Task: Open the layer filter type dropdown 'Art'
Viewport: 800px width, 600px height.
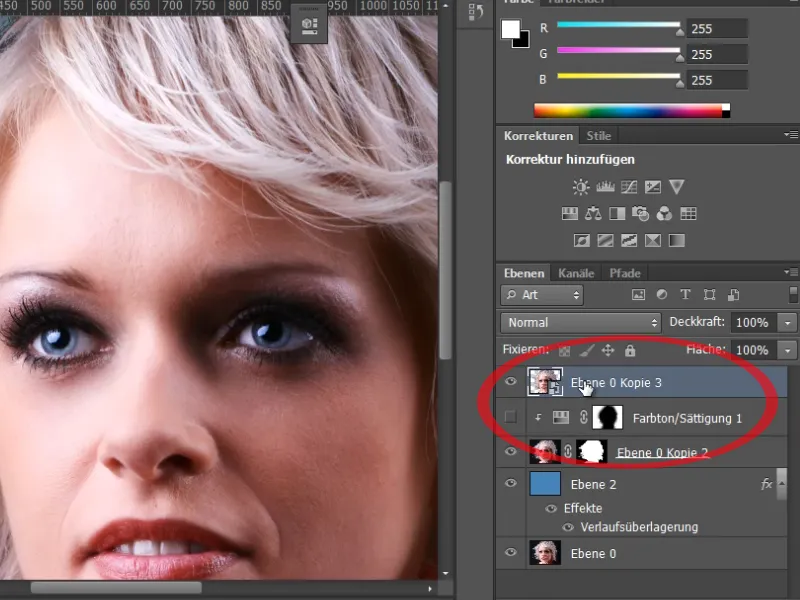Action: 542,295
